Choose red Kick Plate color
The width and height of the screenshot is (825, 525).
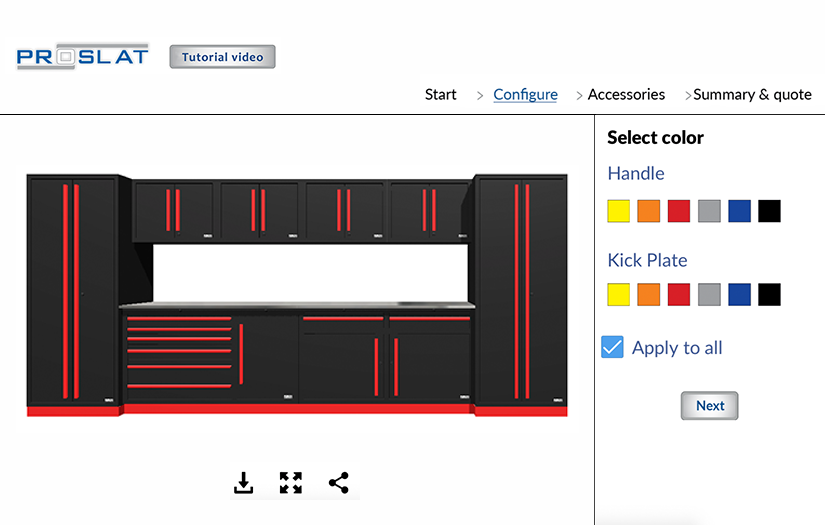click(679, 295)
